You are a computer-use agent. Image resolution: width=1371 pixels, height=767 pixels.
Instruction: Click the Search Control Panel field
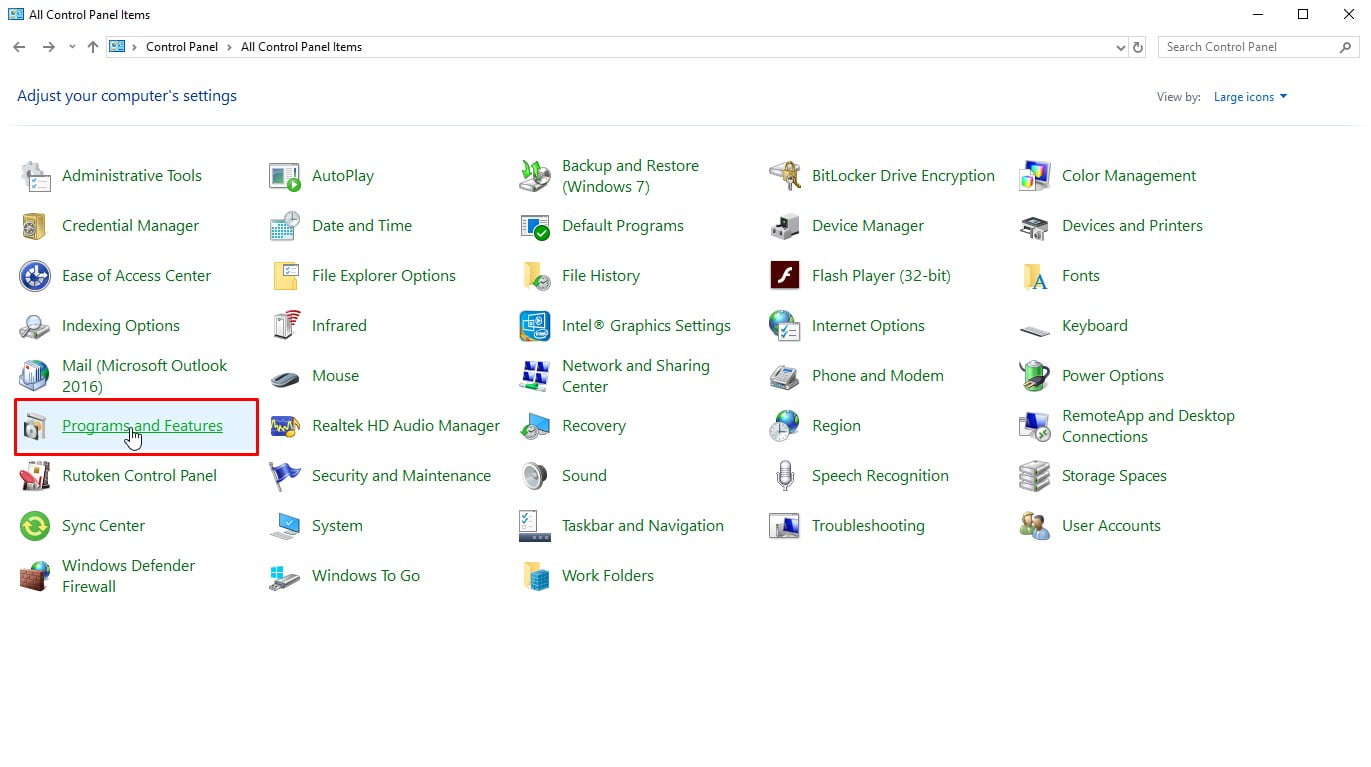pos(1258,47)
